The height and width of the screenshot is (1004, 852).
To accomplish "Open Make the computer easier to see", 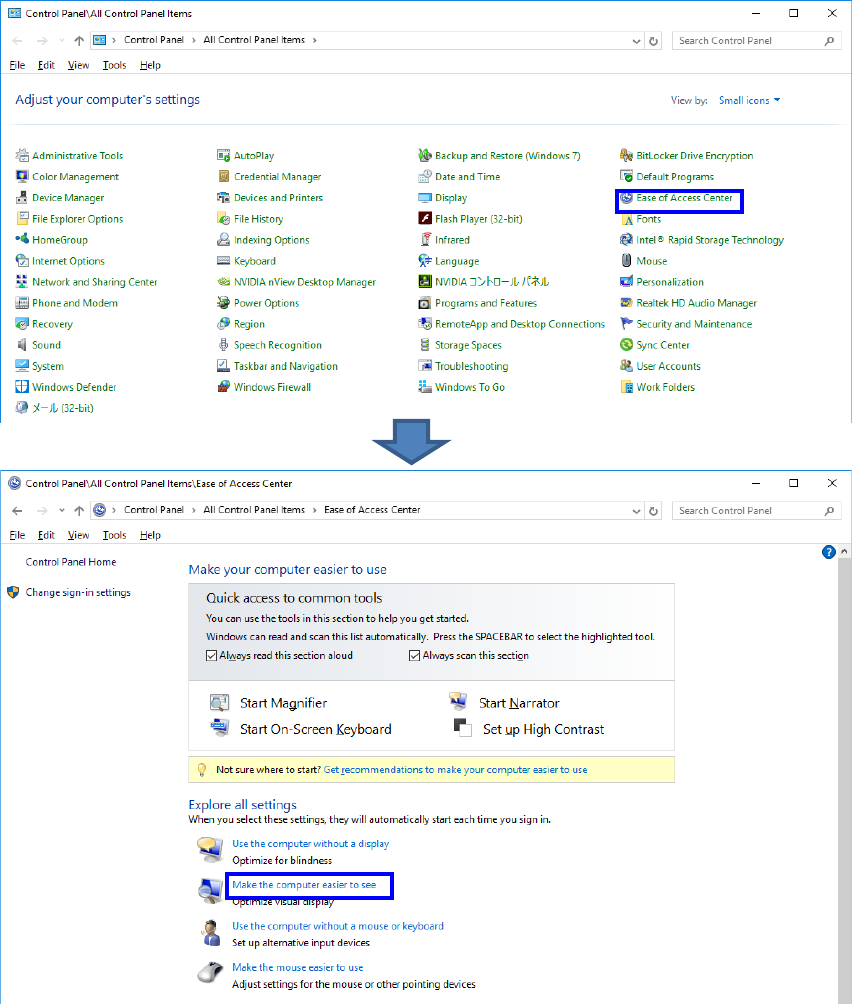I will coord(304,884).
